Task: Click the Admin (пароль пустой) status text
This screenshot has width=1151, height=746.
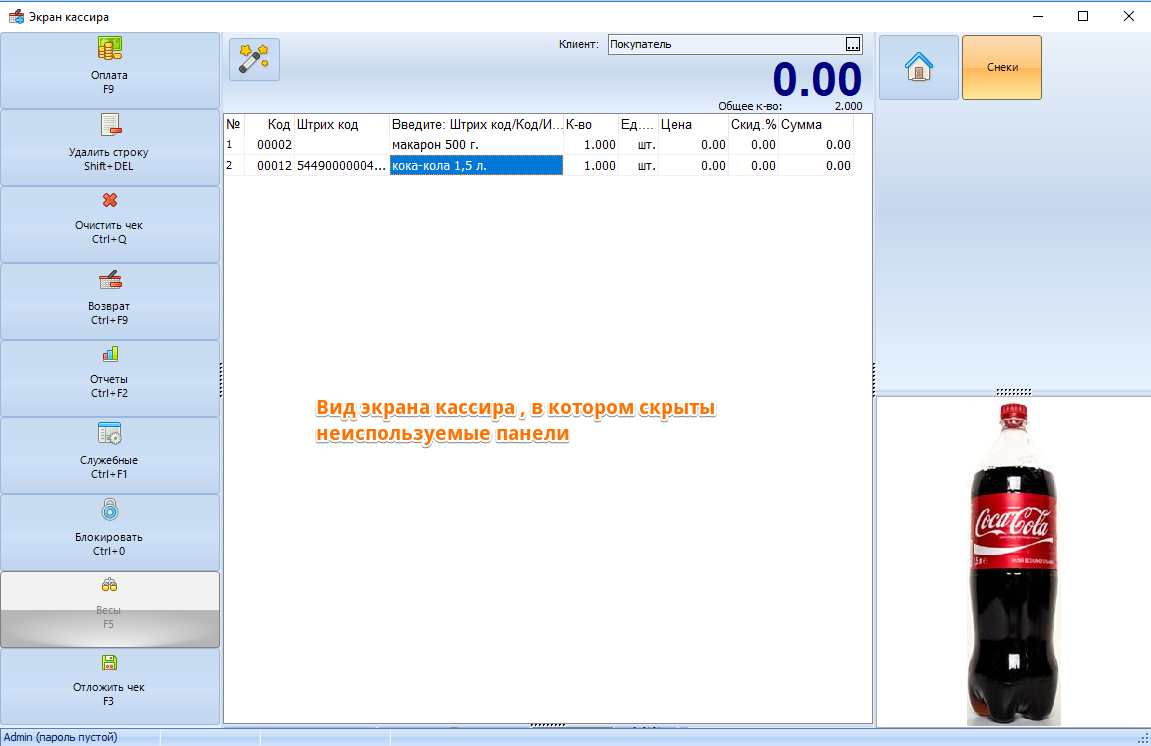Action: point(60,736)
